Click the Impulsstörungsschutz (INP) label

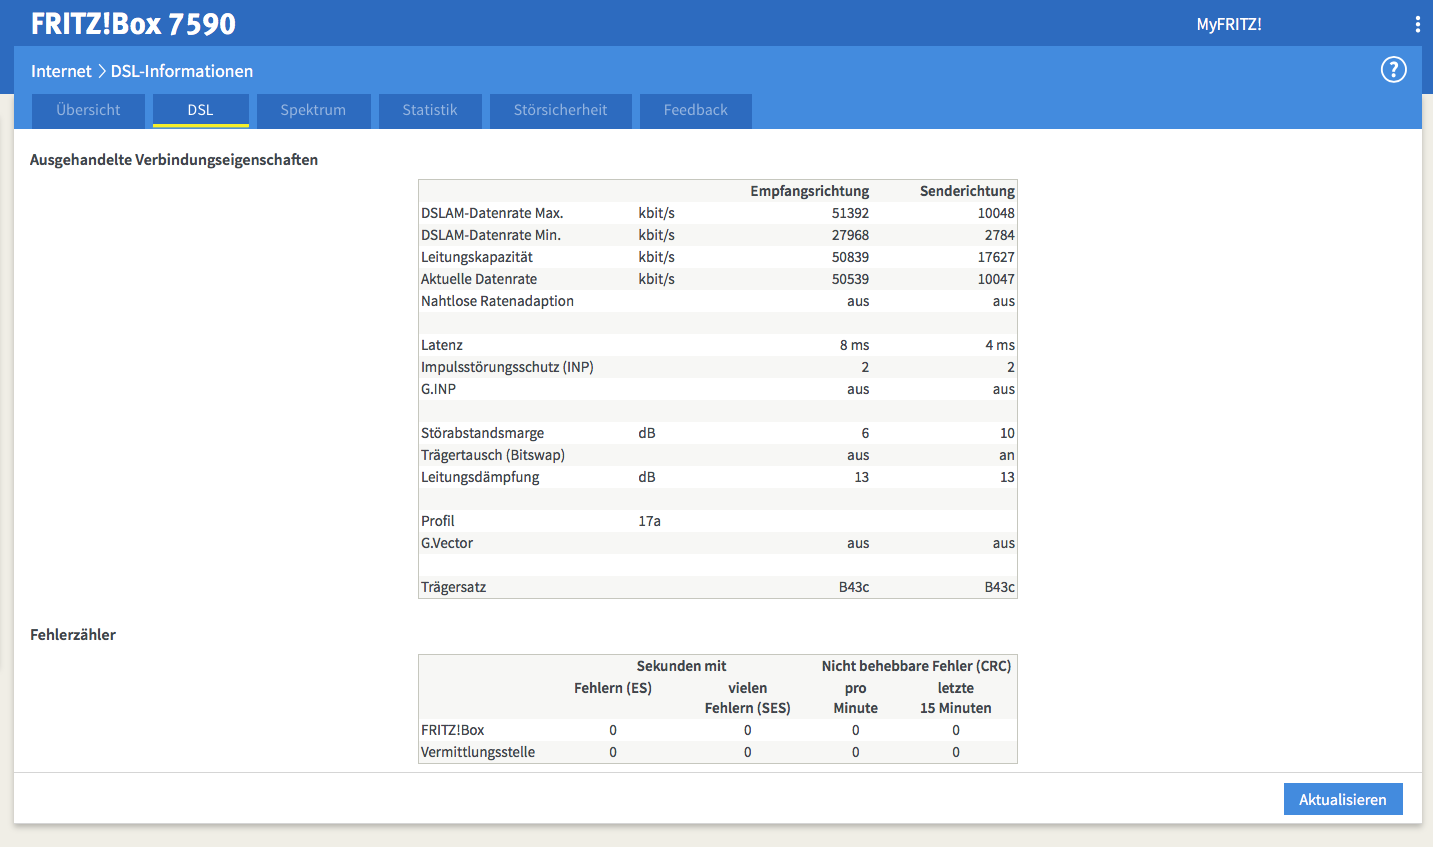coord(507,367)
